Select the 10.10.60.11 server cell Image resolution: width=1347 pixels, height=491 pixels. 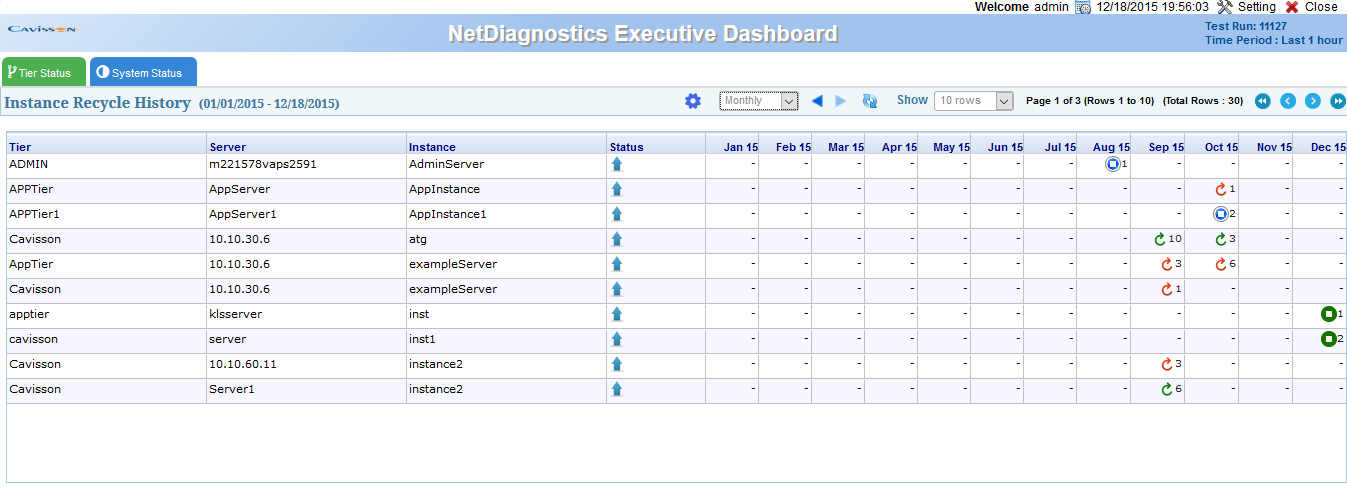(x=306, y=366)
